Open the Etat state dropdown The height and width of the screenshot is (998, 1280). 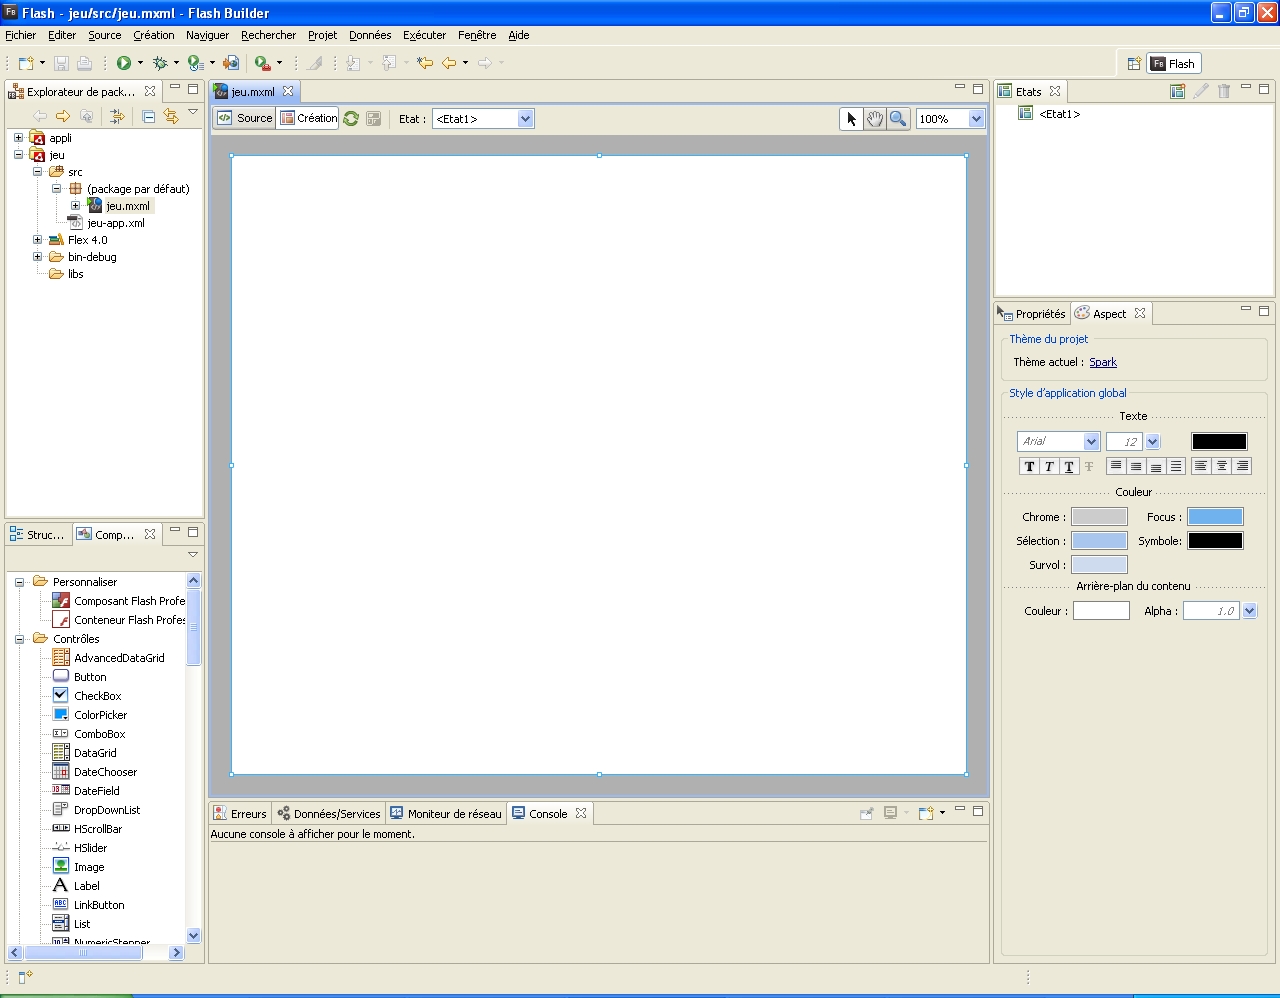[525, 119]
